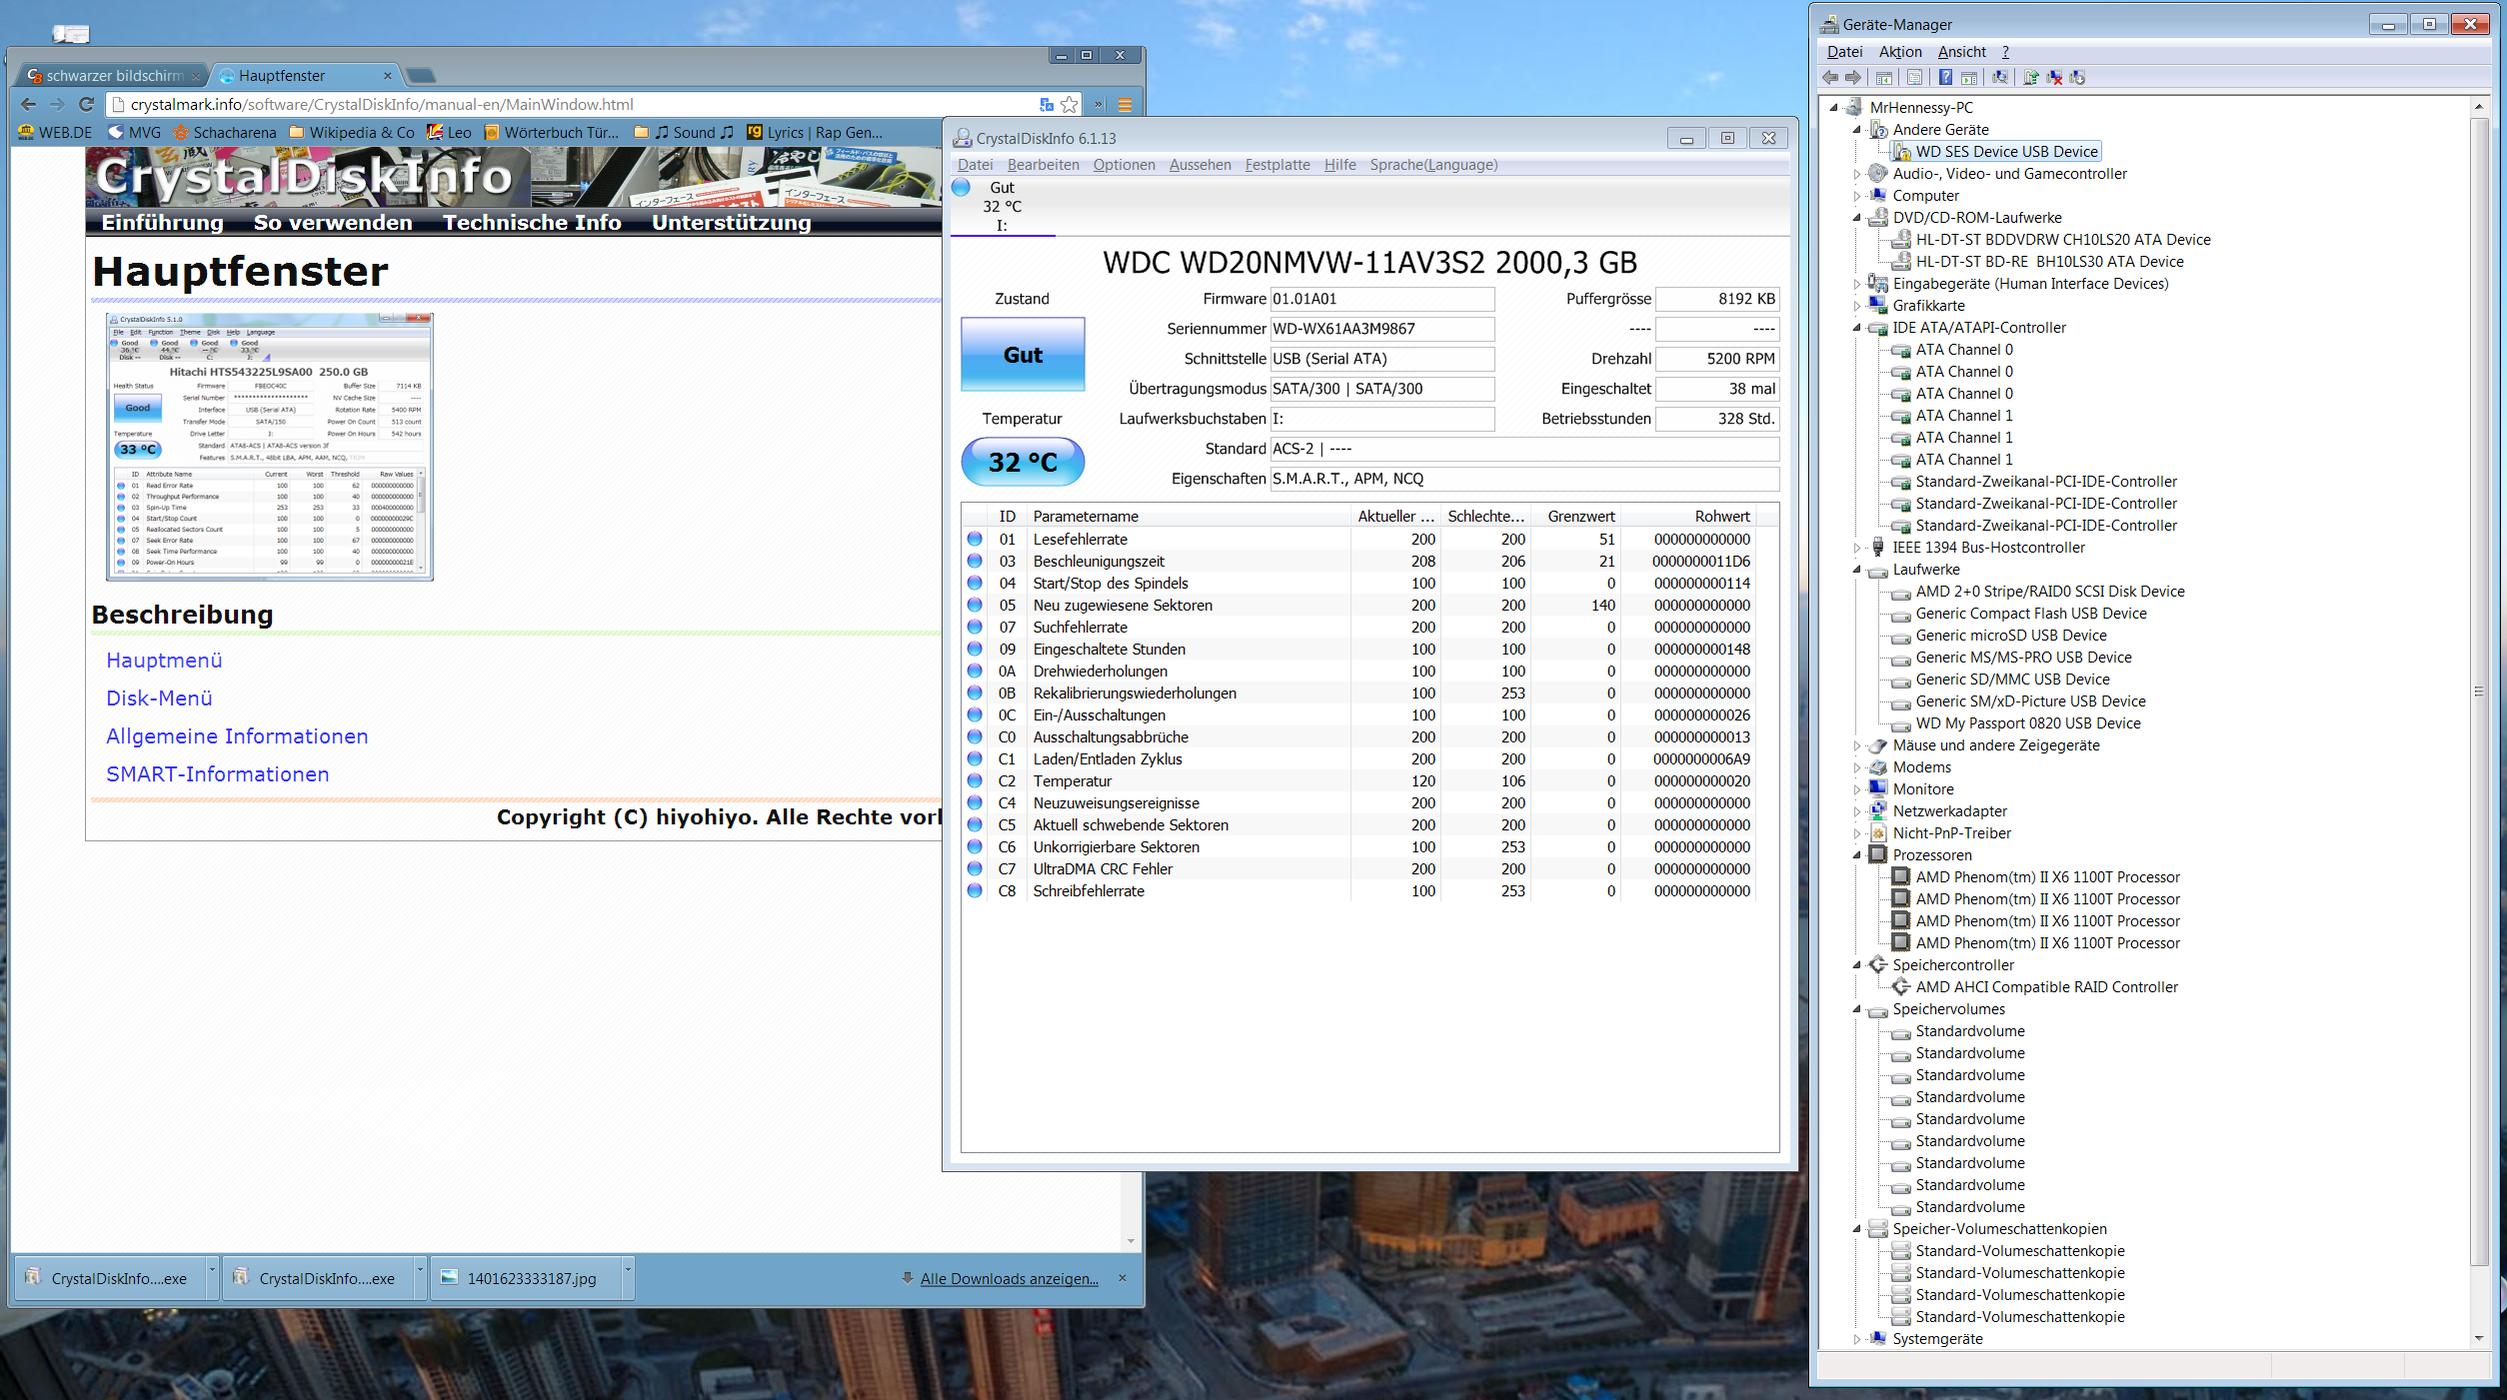Open the Festplatte menu in CrystalDiskInfo

(x=1276, y=165)
